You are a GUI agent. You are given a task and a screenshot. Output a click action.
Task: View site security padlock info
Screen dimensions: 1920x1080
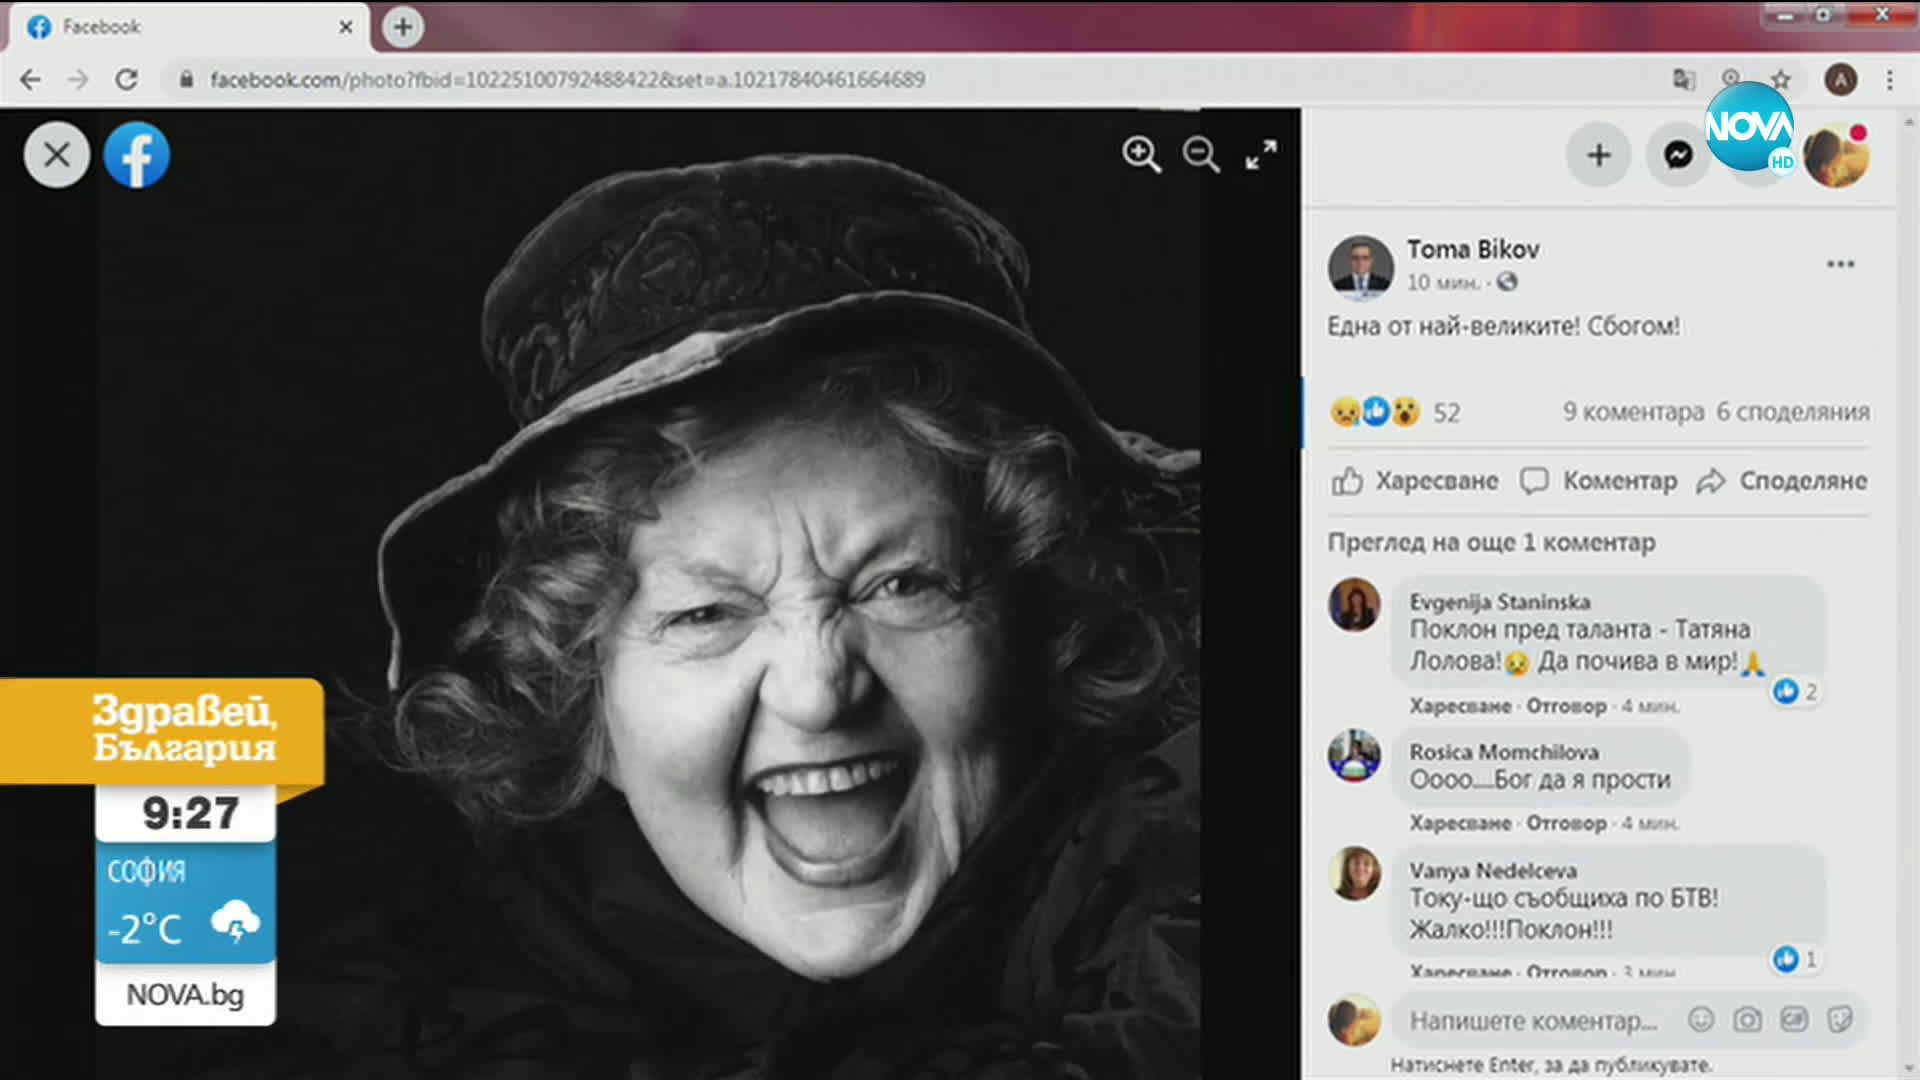point(186,80)
